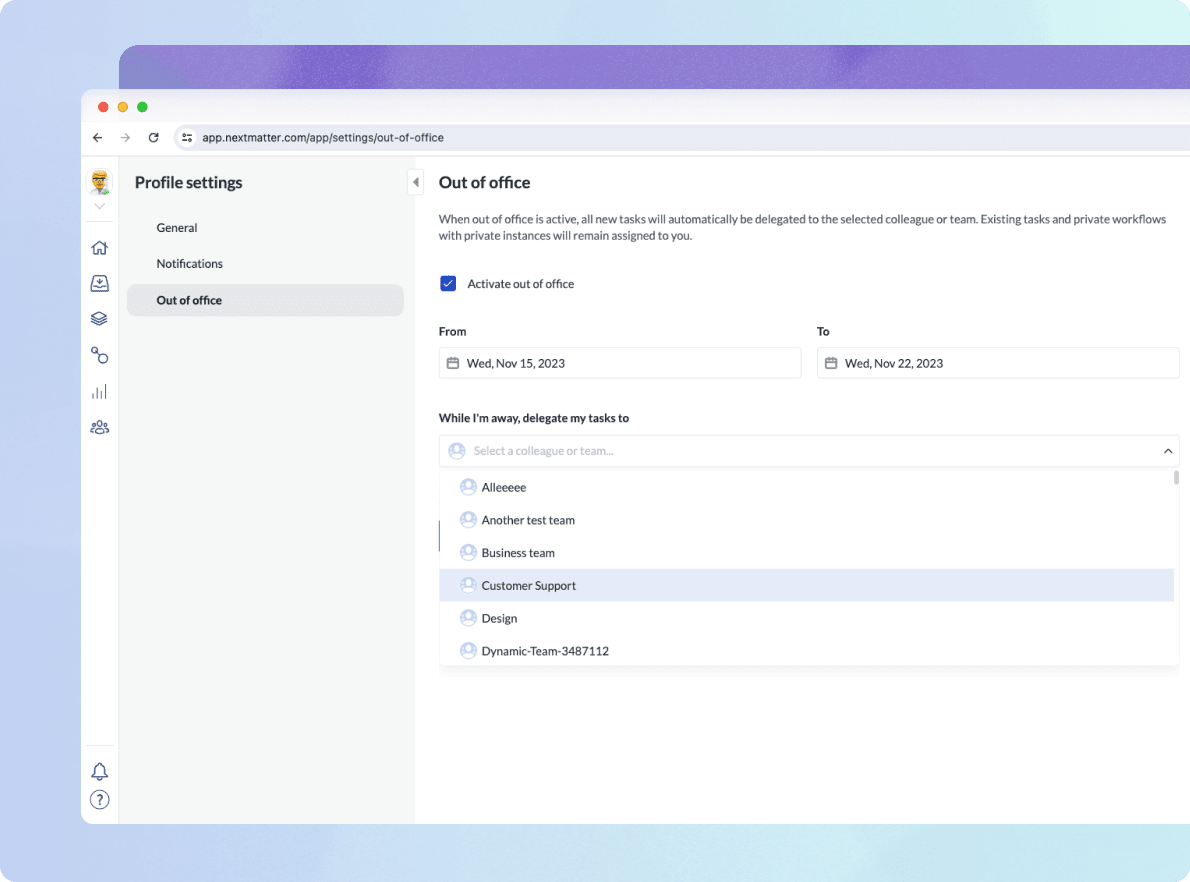Choose Design from the dropdown
The height and width of the screenshot is (882, 1190).
807,618
